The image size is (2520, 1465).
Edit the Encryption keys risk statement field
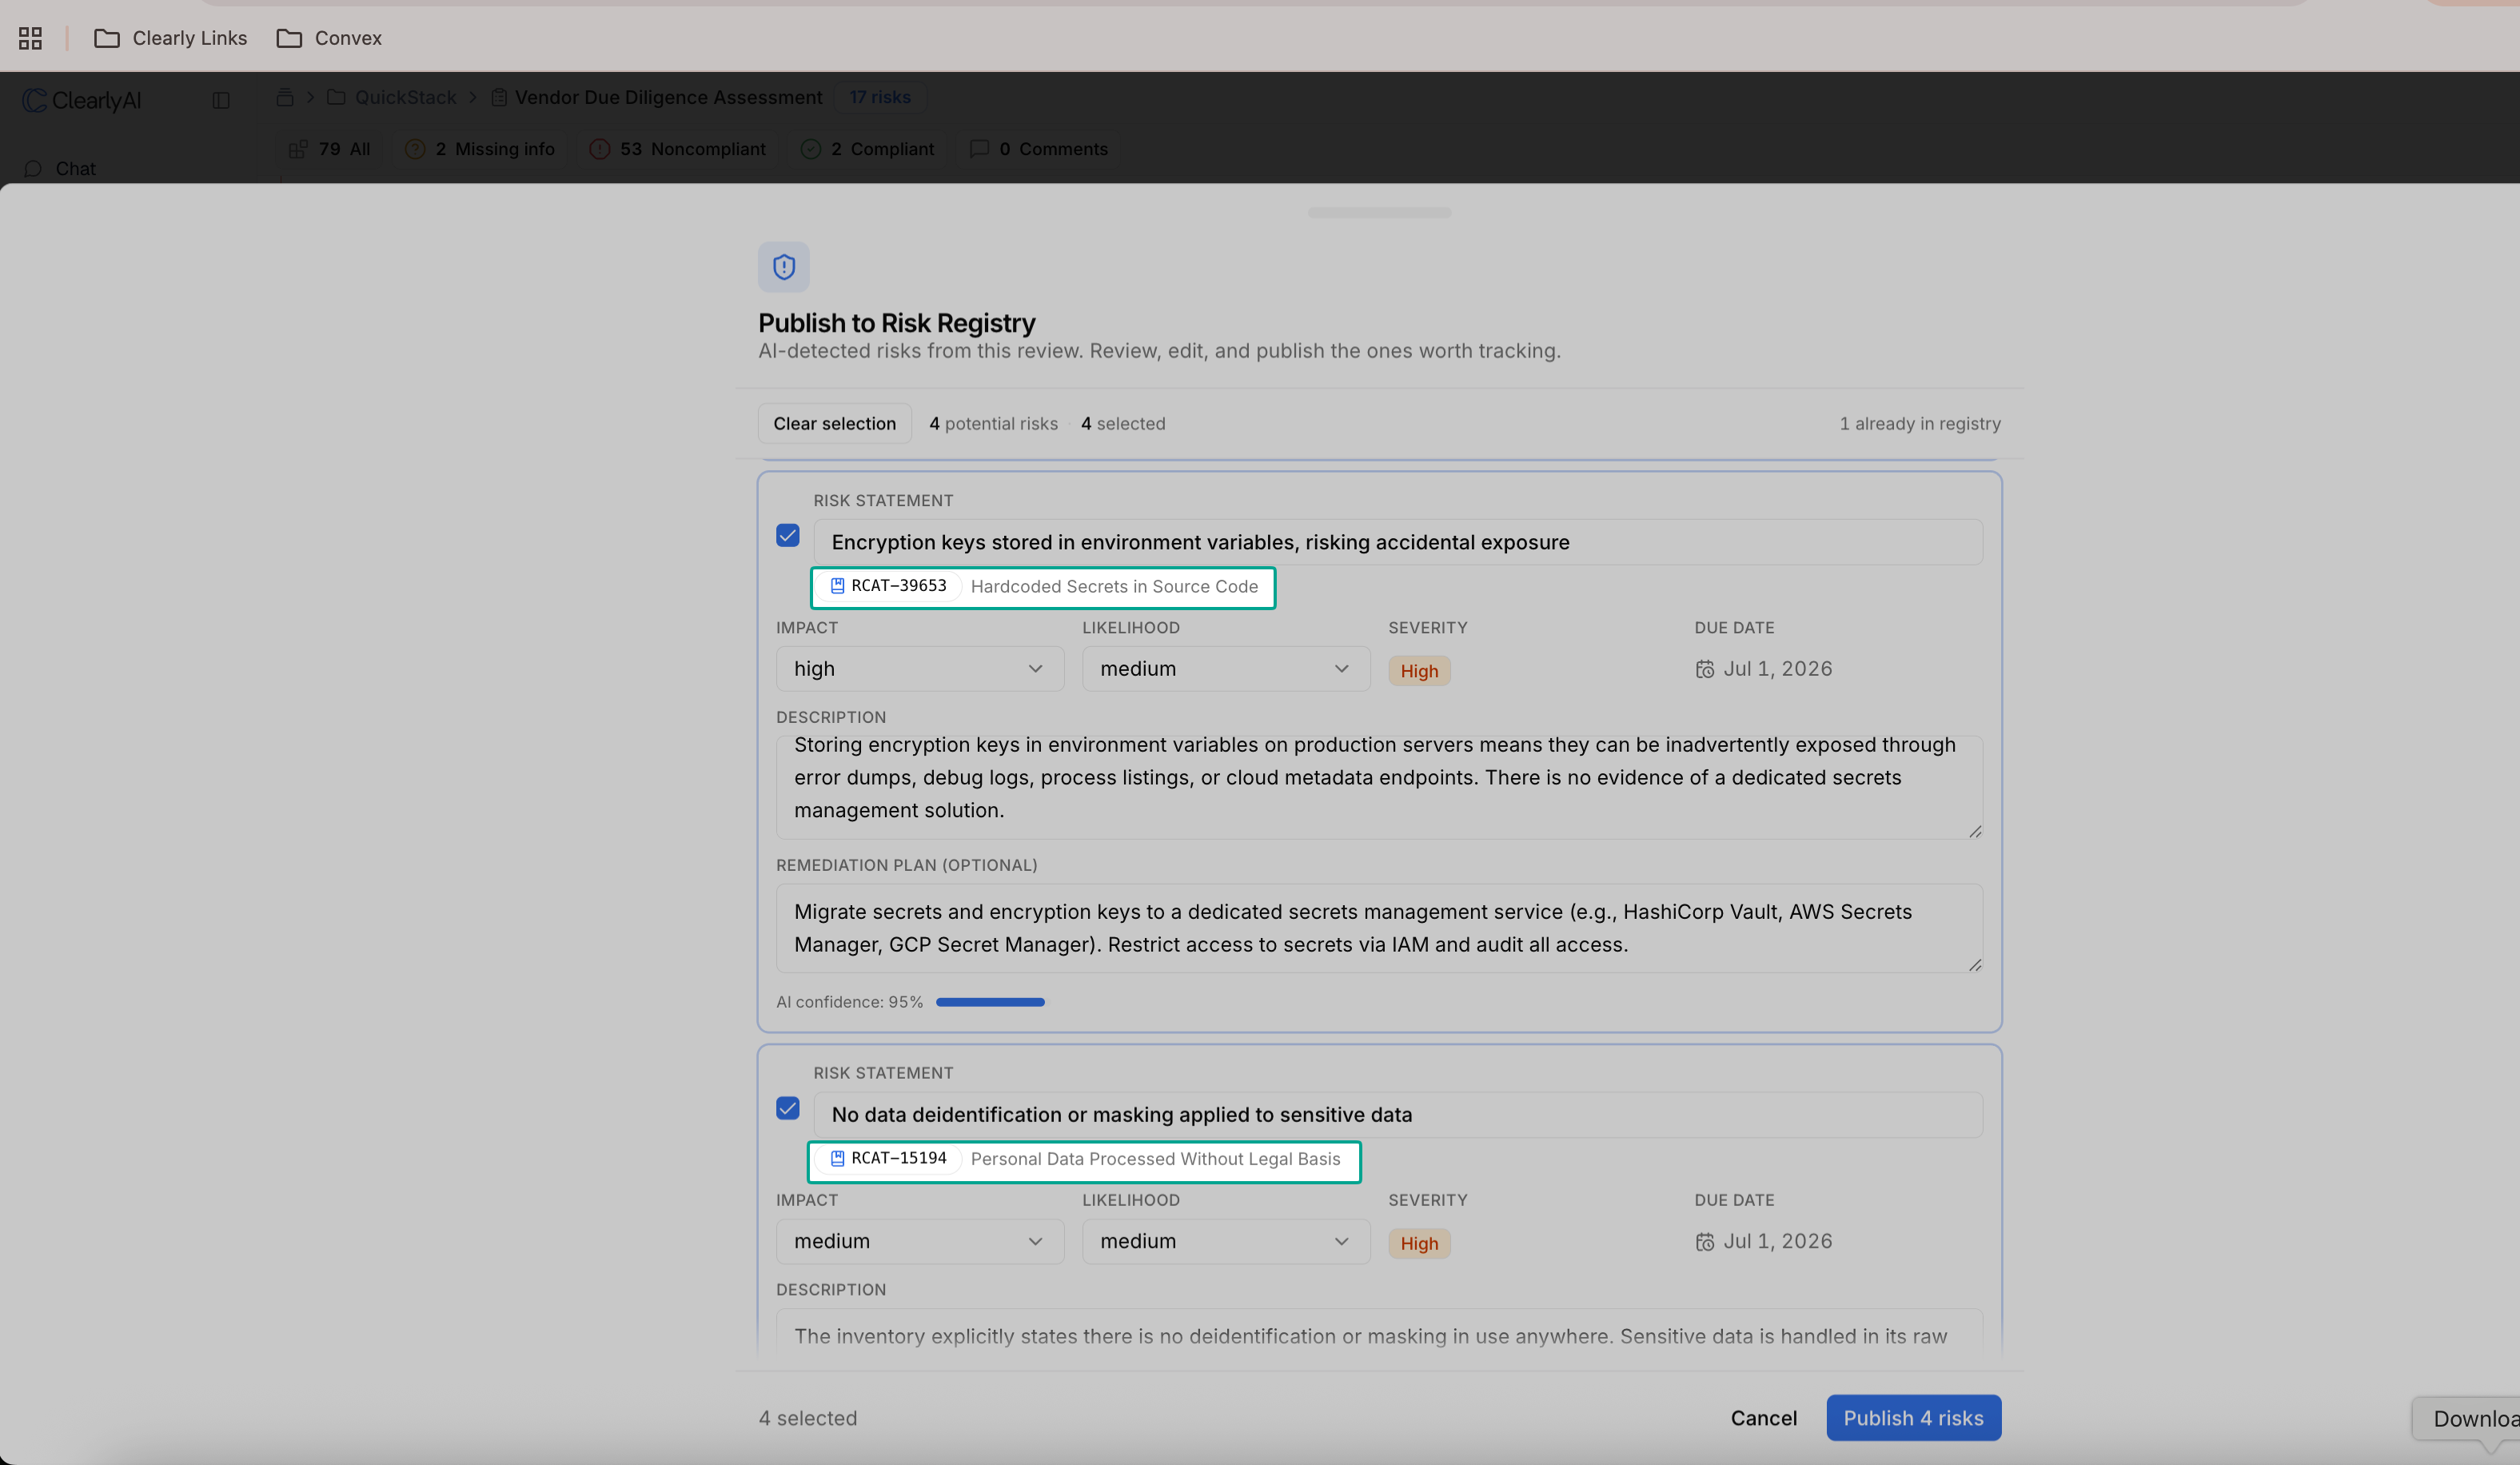click(1398, 542)
